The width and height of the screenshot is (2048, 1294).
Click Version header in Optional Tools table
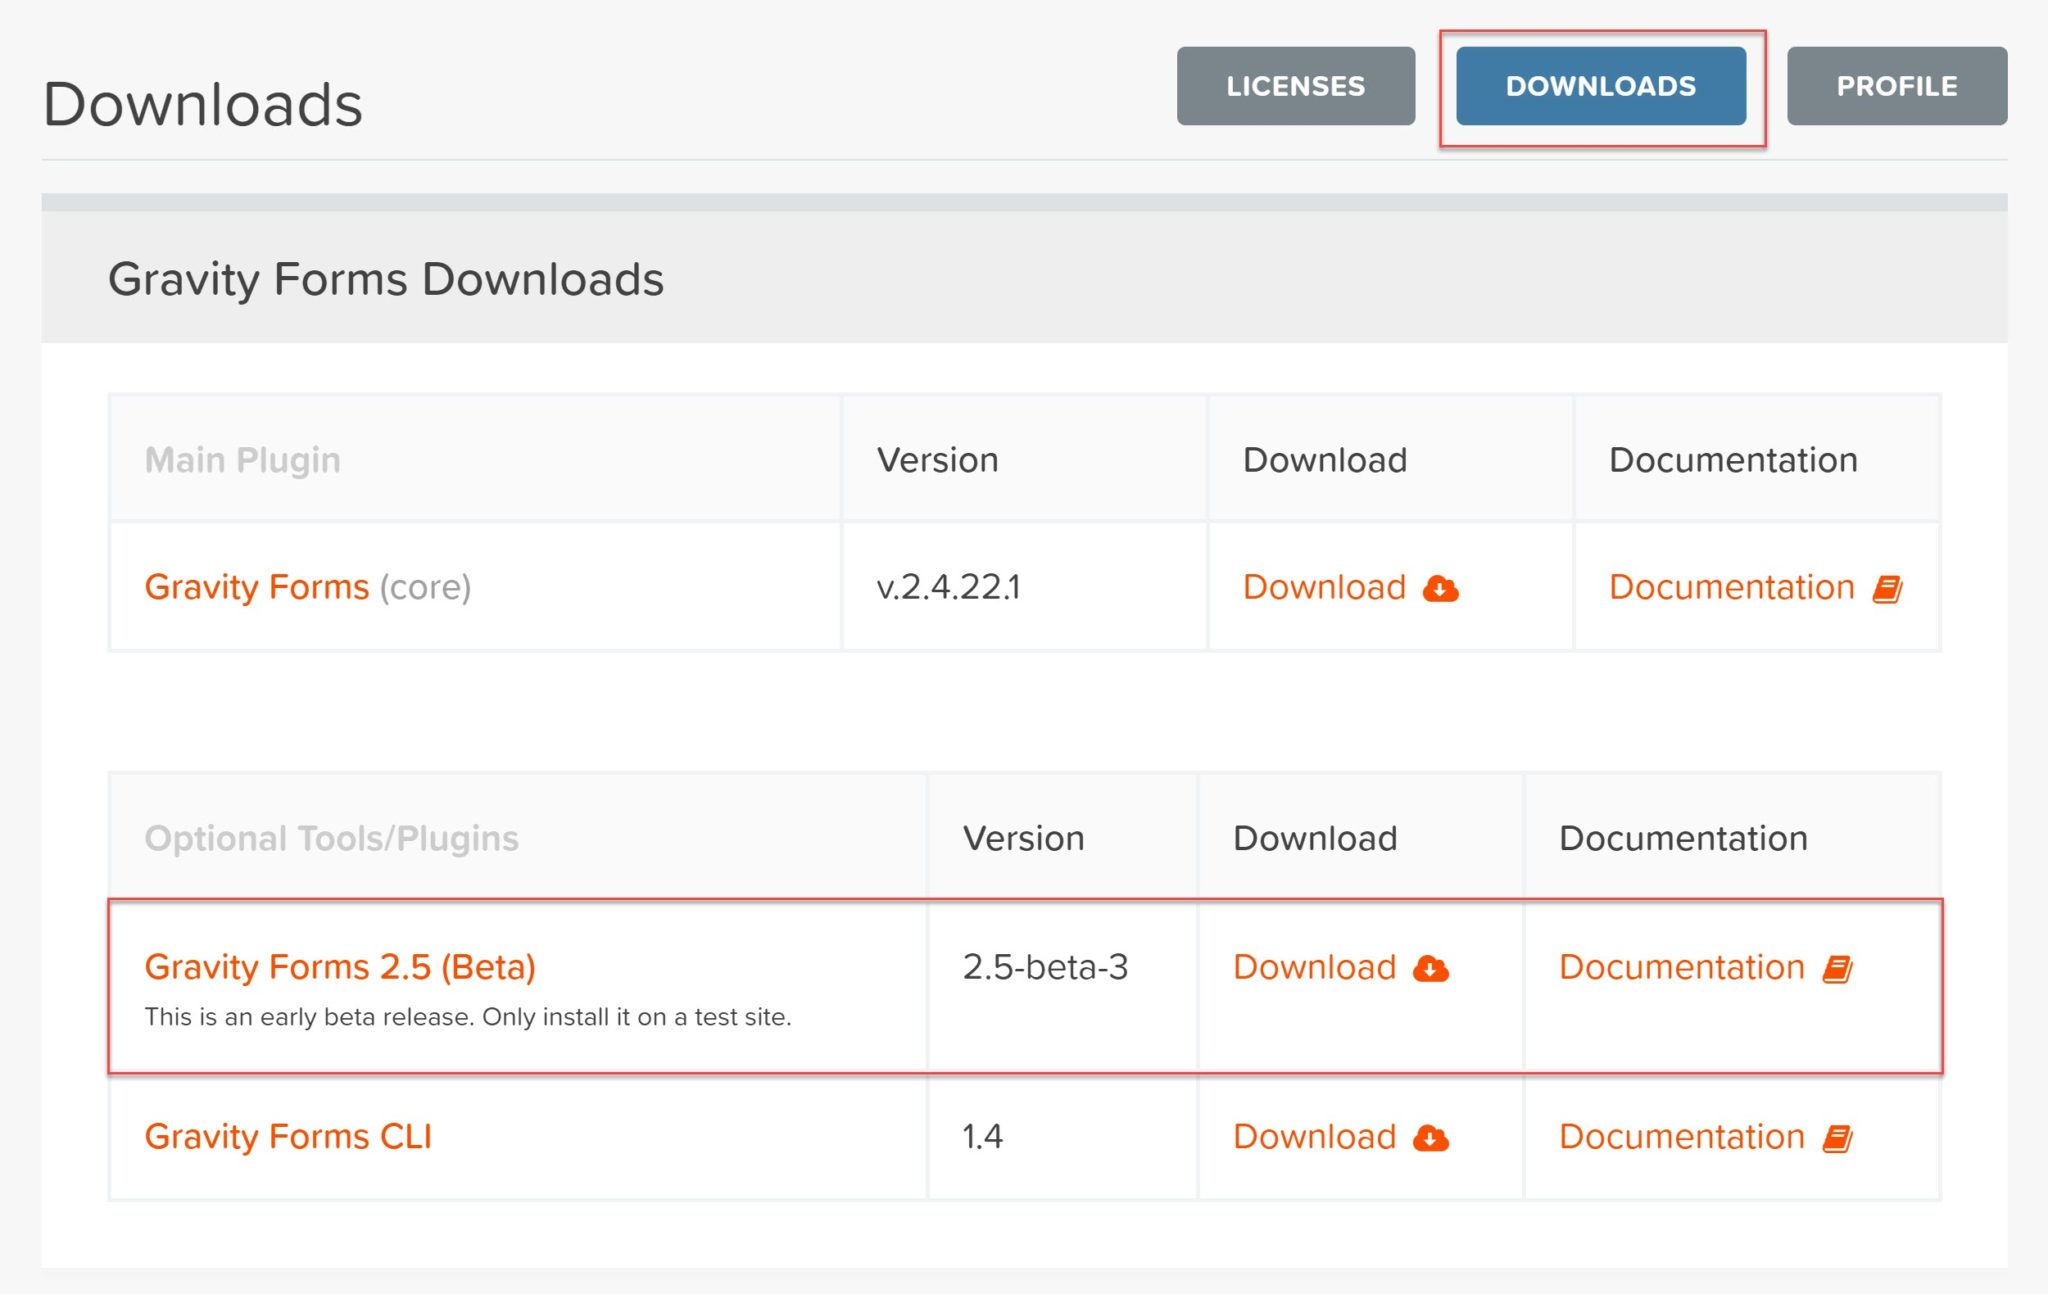pos(1024,838)
